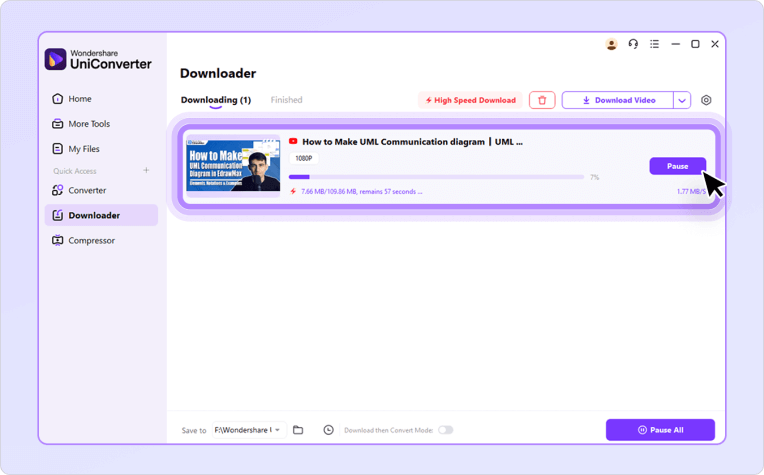Open the 1080P resolution tag
The height and width of the screenshot is (475, 764).
(303, 158)
